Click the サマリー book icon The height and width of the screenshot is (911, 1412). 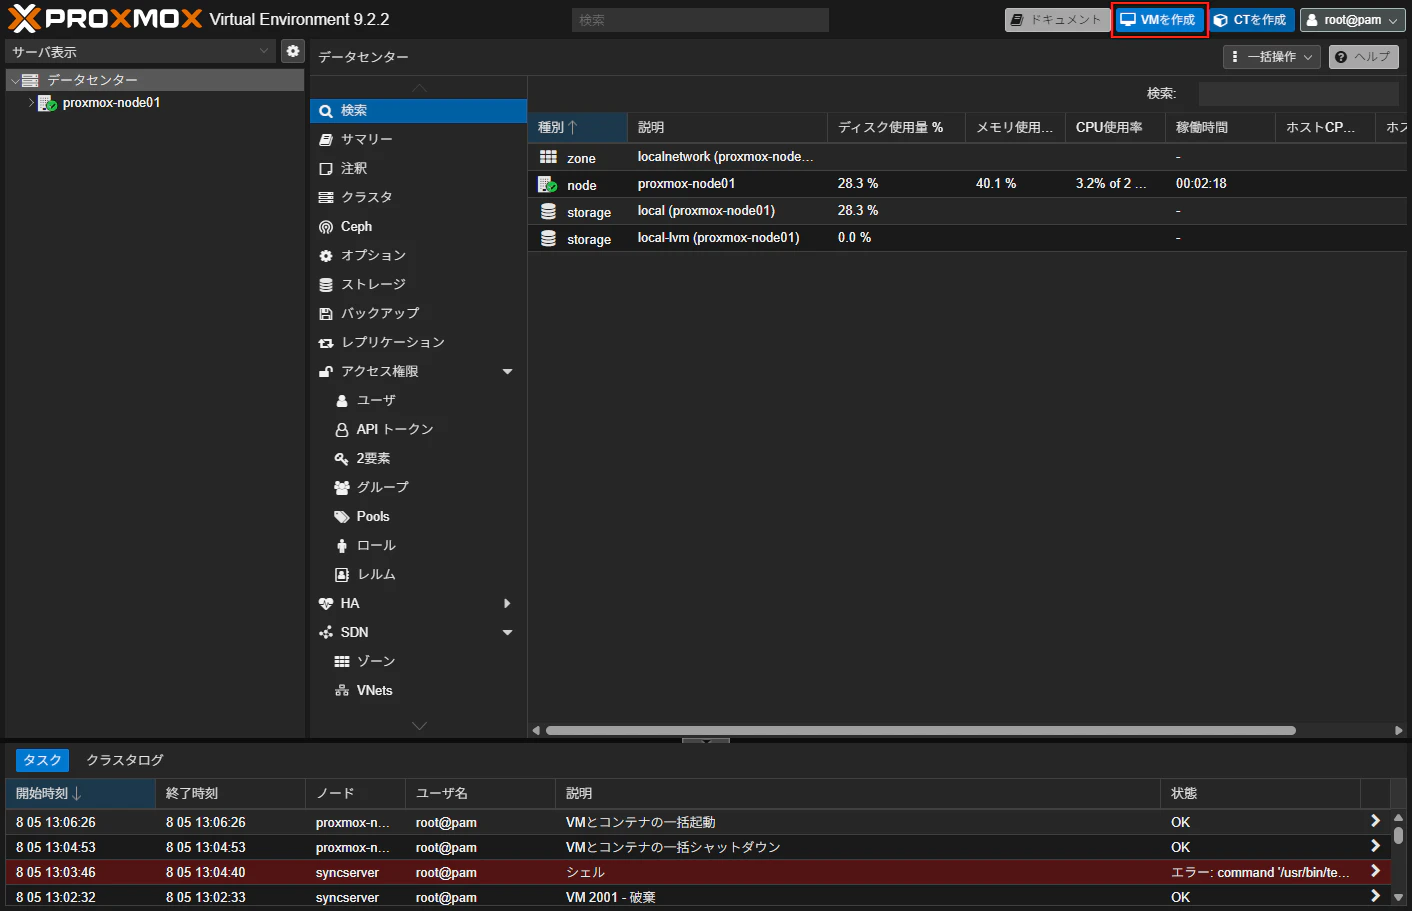(326, 140)
